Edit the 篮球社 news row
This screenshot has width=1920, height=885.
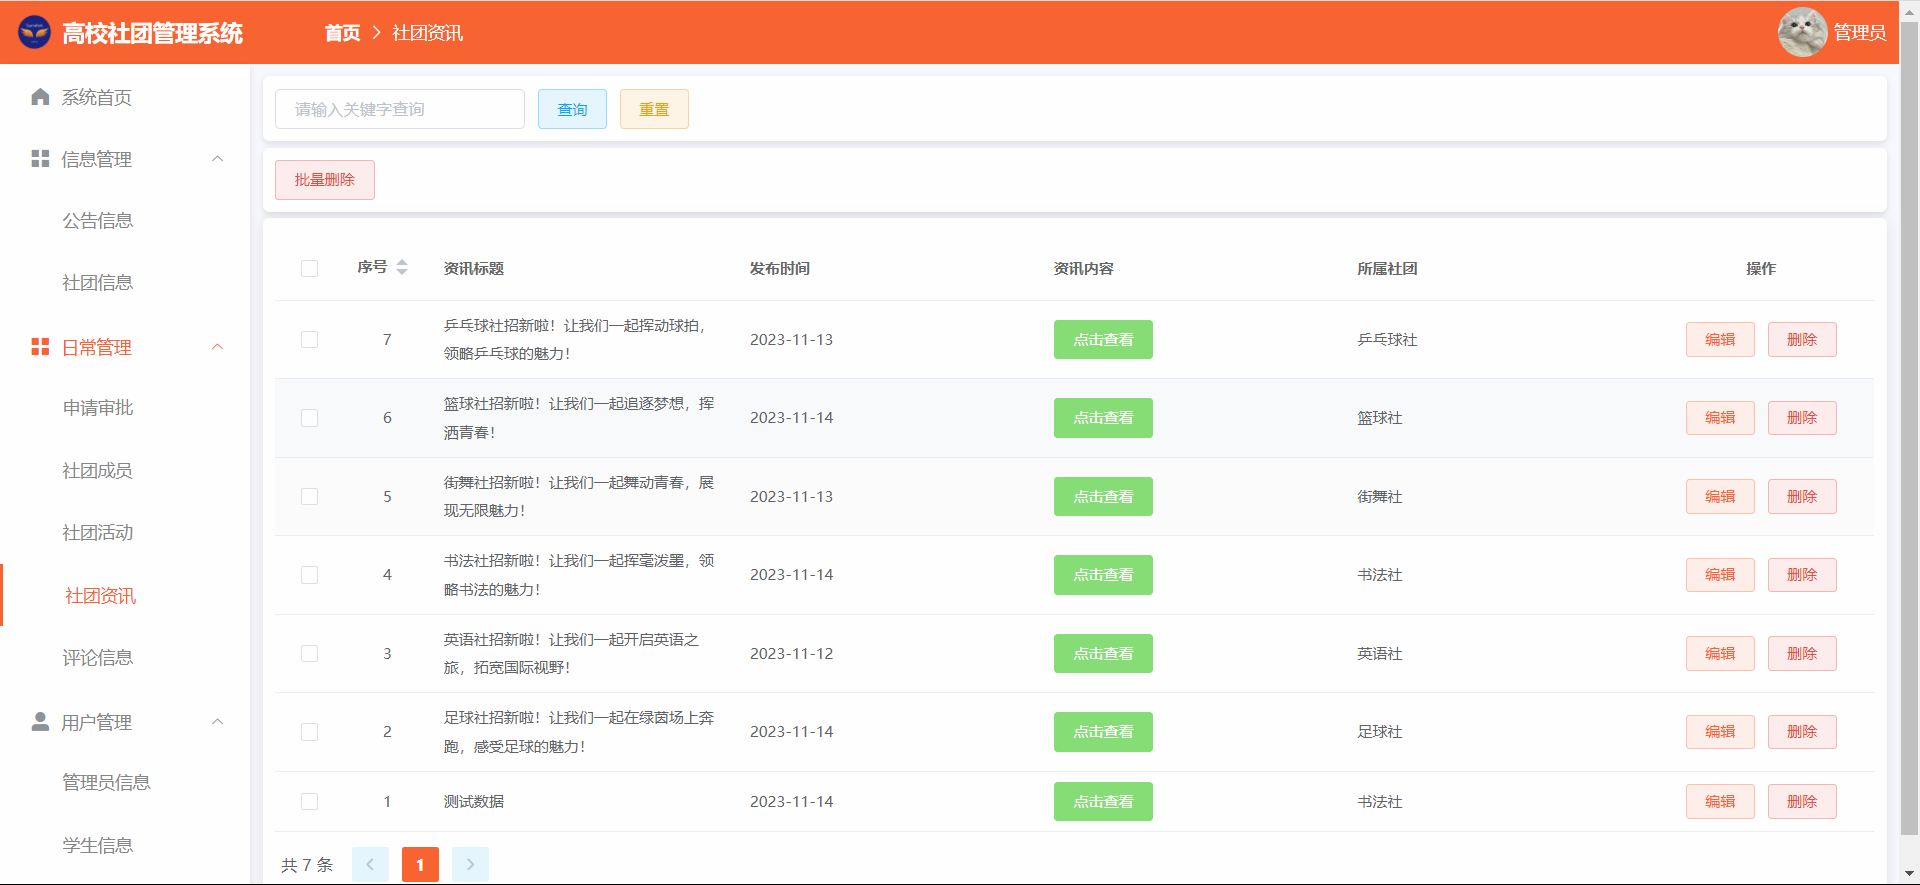(x=1720, y=418)
